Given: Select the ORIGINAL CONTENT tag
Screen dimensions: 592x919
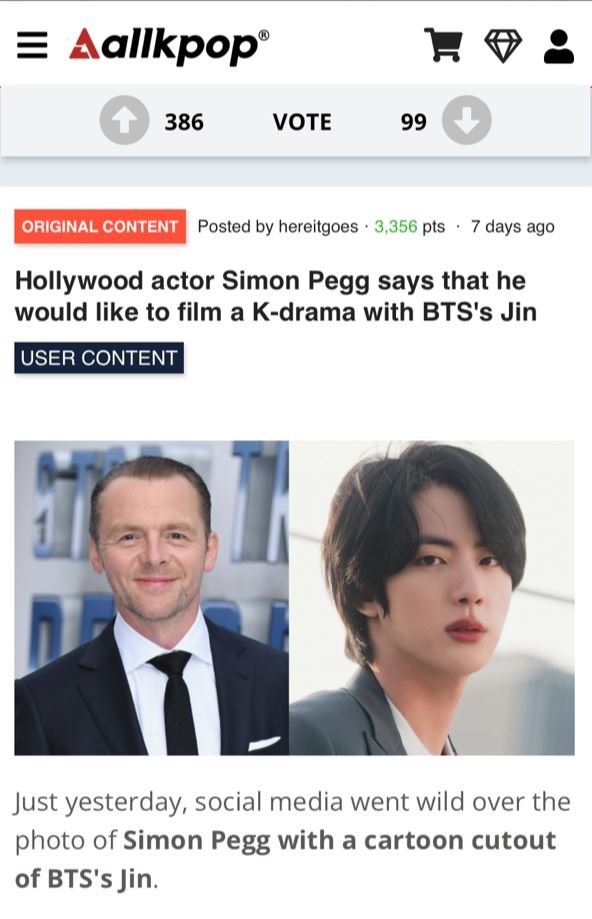Looking at the screenshot, I should (100, 226).
